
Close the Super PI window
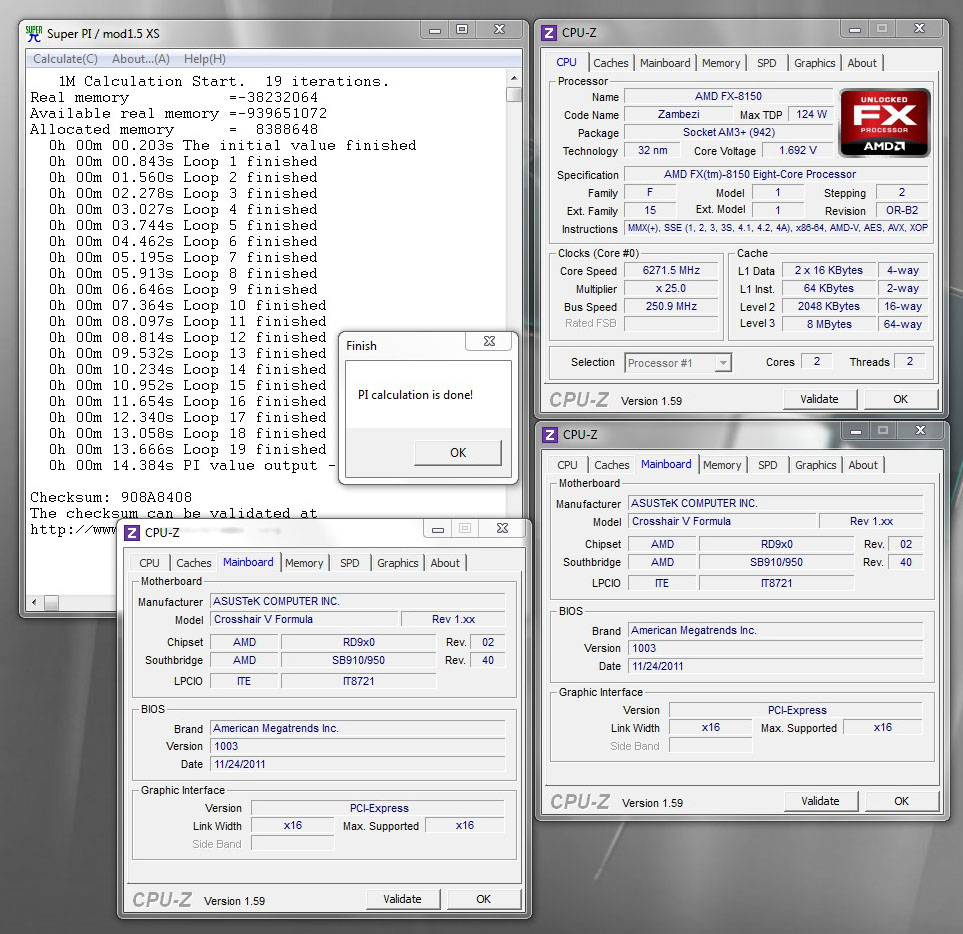500,30
